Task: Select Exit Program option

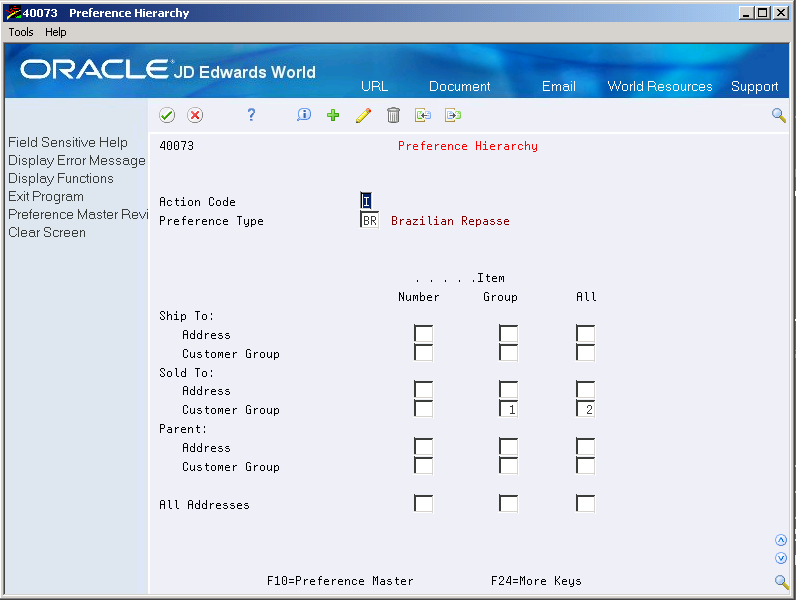Action: click(x=46, y=196)
